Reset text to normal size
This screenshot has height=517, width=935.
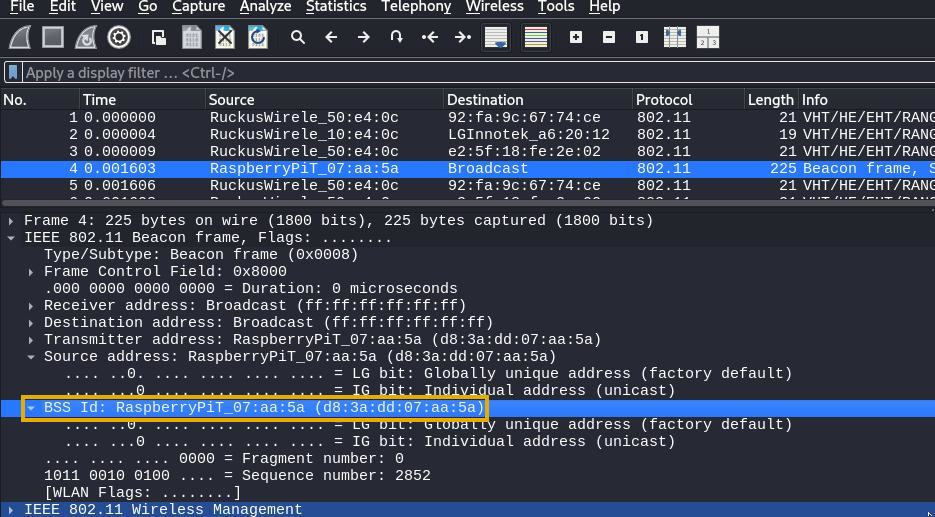coord(642,38)
